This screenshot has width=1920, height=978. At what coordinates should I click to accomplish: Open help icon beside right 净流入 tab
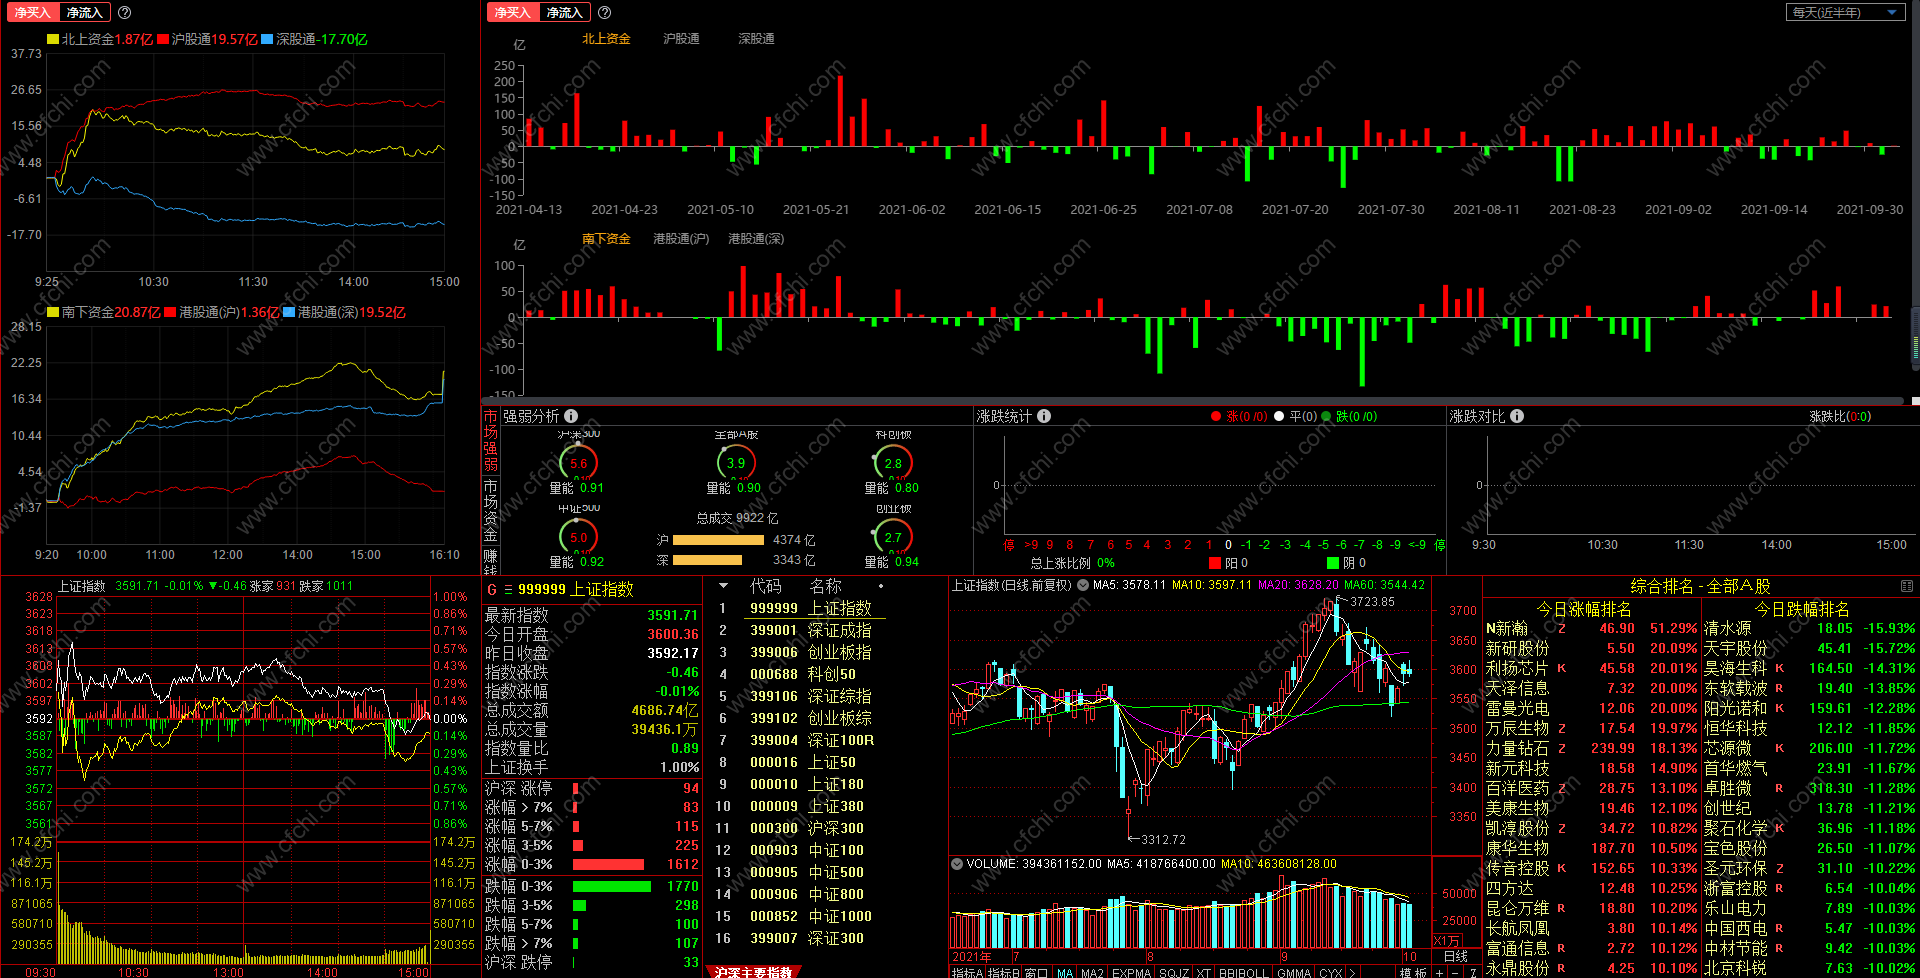point(604,13)
